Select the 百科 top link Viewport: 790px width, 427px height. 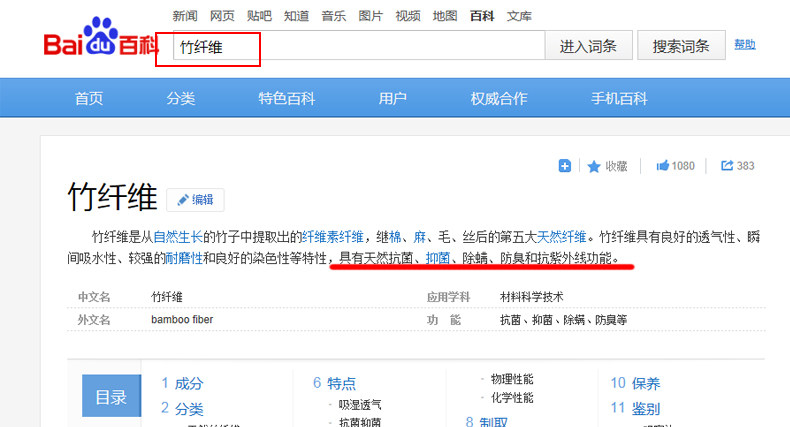pos(482,16)
